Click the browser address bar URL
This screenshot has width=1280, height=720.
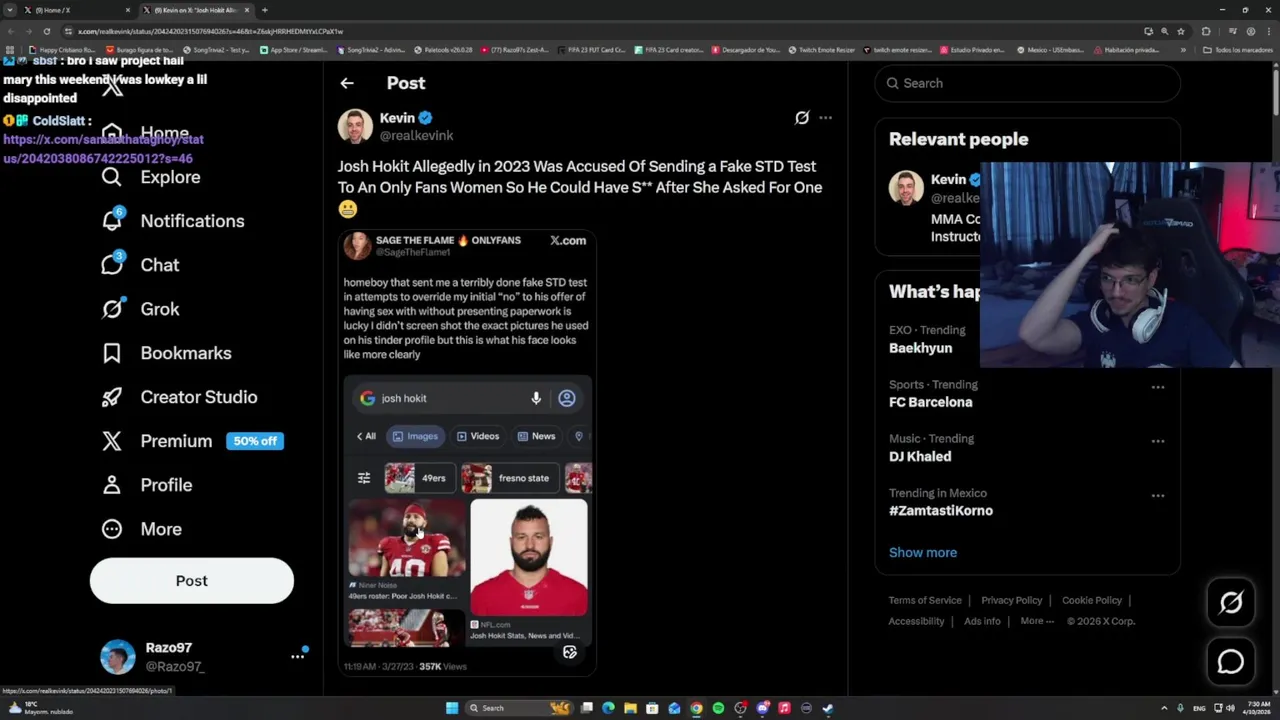coord(210,31)
